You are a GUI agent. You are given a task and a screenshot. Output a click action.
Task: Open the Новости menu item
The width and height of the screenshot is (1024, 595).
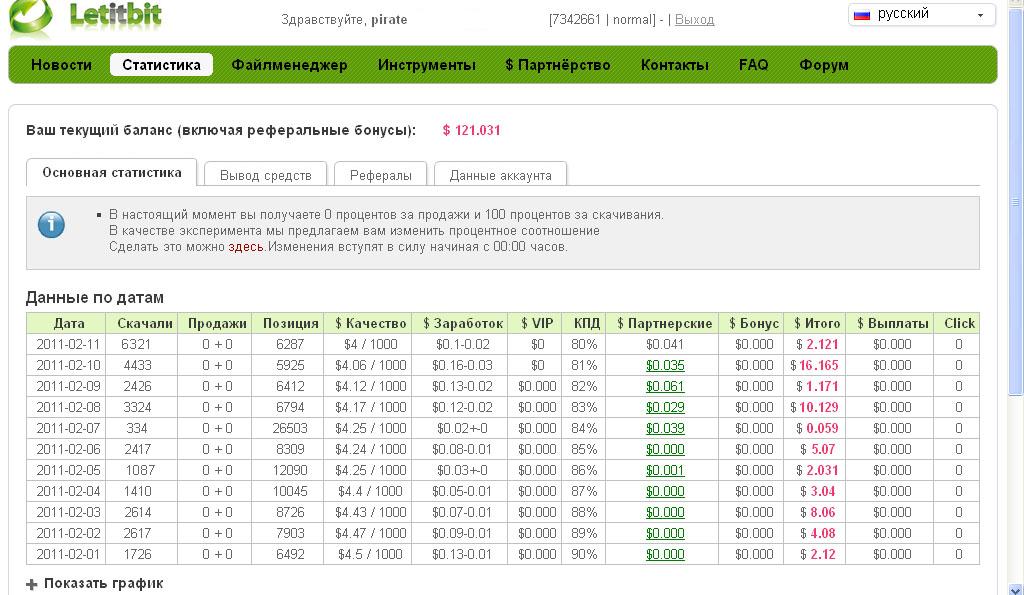click(x=61, y=65)
